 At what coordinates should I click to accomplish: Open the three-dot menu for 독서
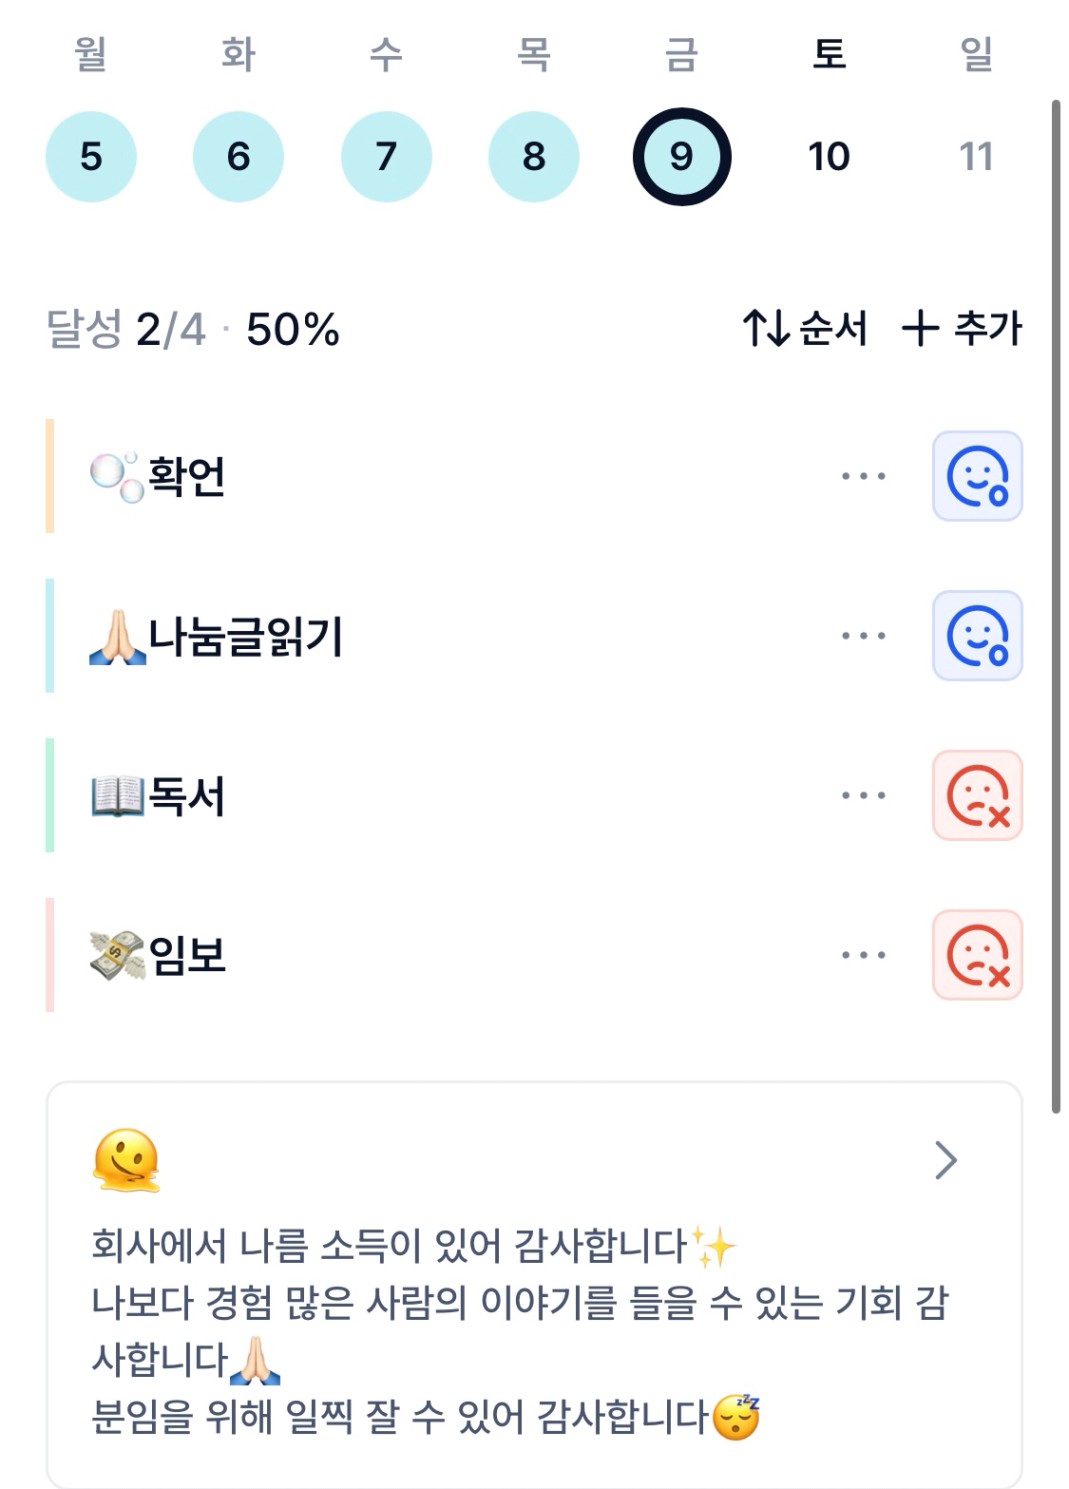click(863, 796)
